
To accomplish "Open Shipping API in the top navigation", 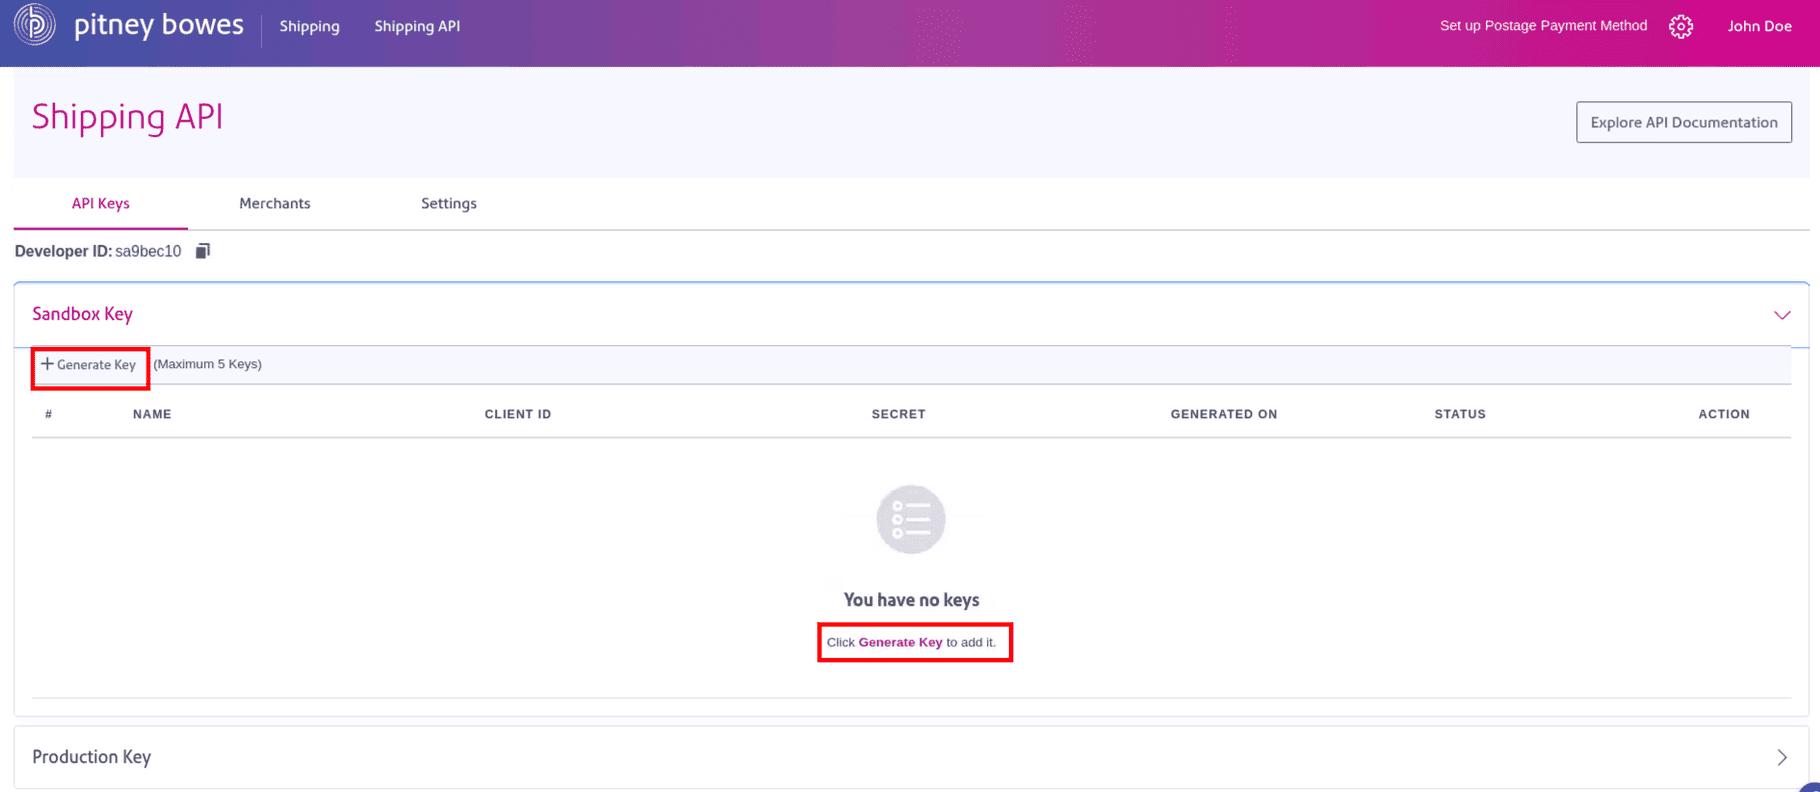I will 417,26.
